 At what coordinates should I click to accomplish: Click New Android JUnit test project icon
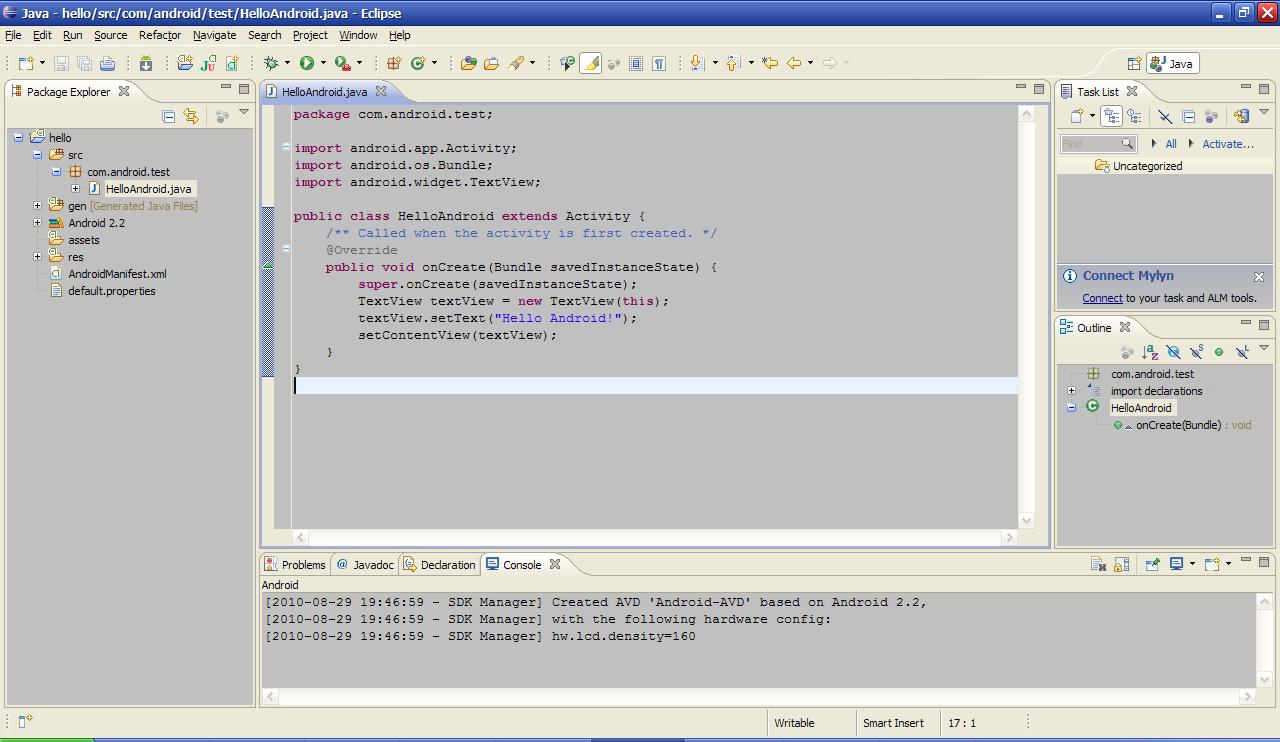point(208,63)
